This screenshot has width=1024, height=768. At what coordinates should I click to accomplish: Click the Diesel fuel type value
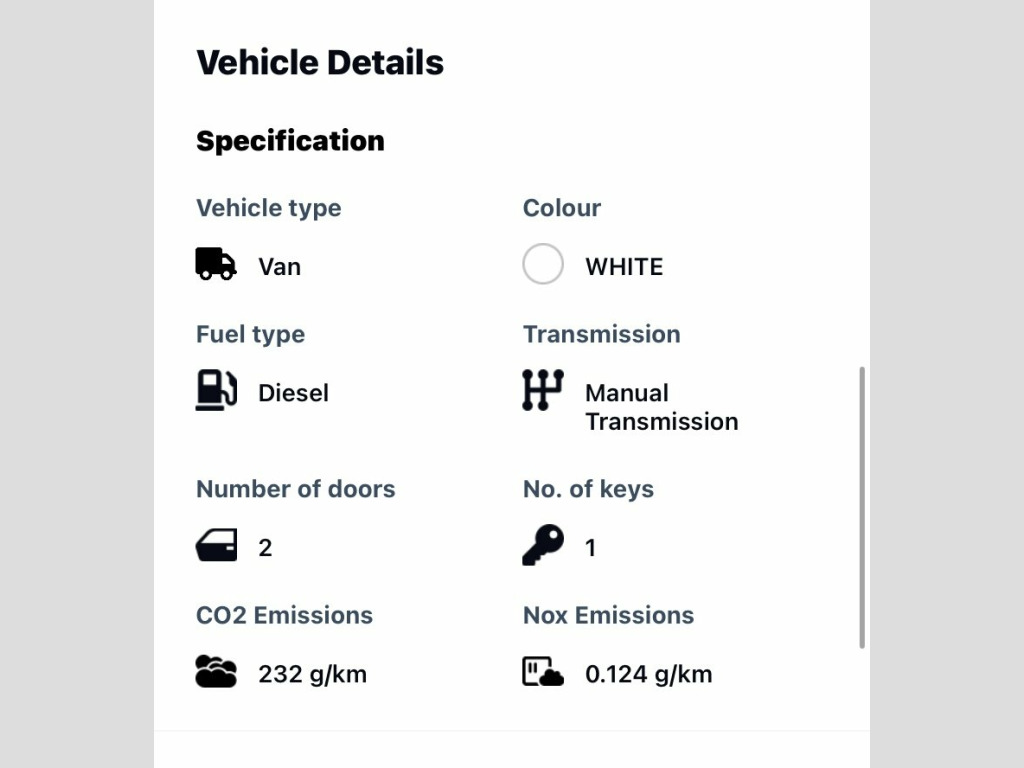coord(293,392)
